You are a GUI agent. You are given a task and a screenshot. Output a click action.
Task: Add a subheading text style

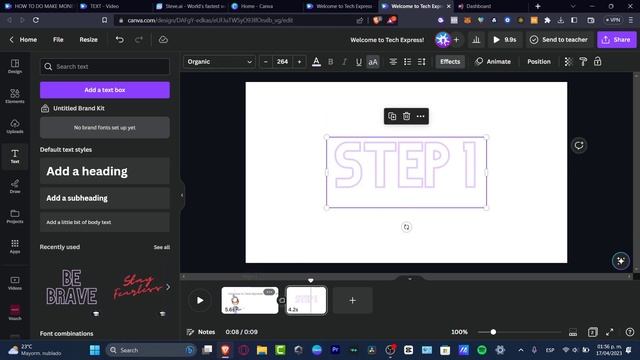point(105,198)
